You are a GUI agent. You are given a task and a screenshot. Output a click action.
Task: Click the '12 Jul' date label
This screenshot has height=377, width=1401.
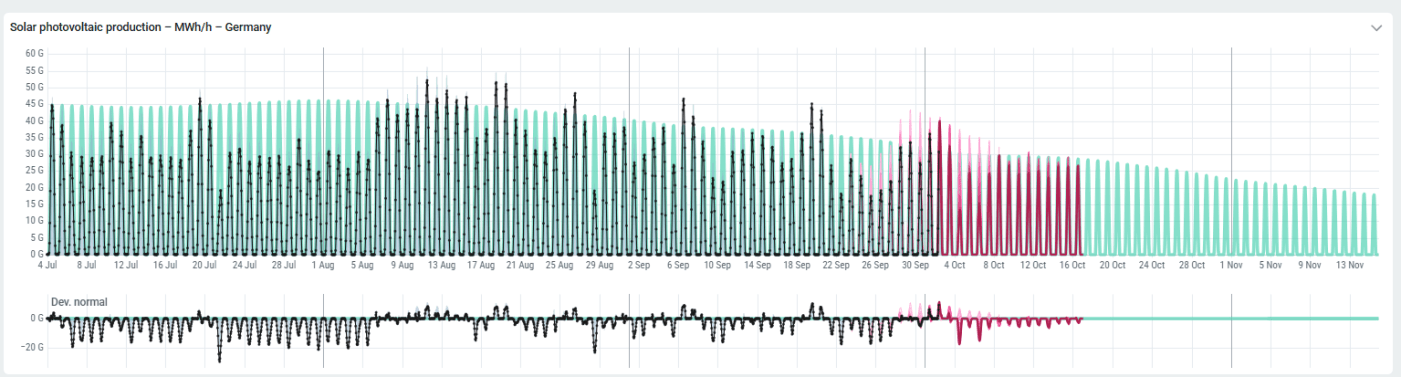(x=126, y=266)
